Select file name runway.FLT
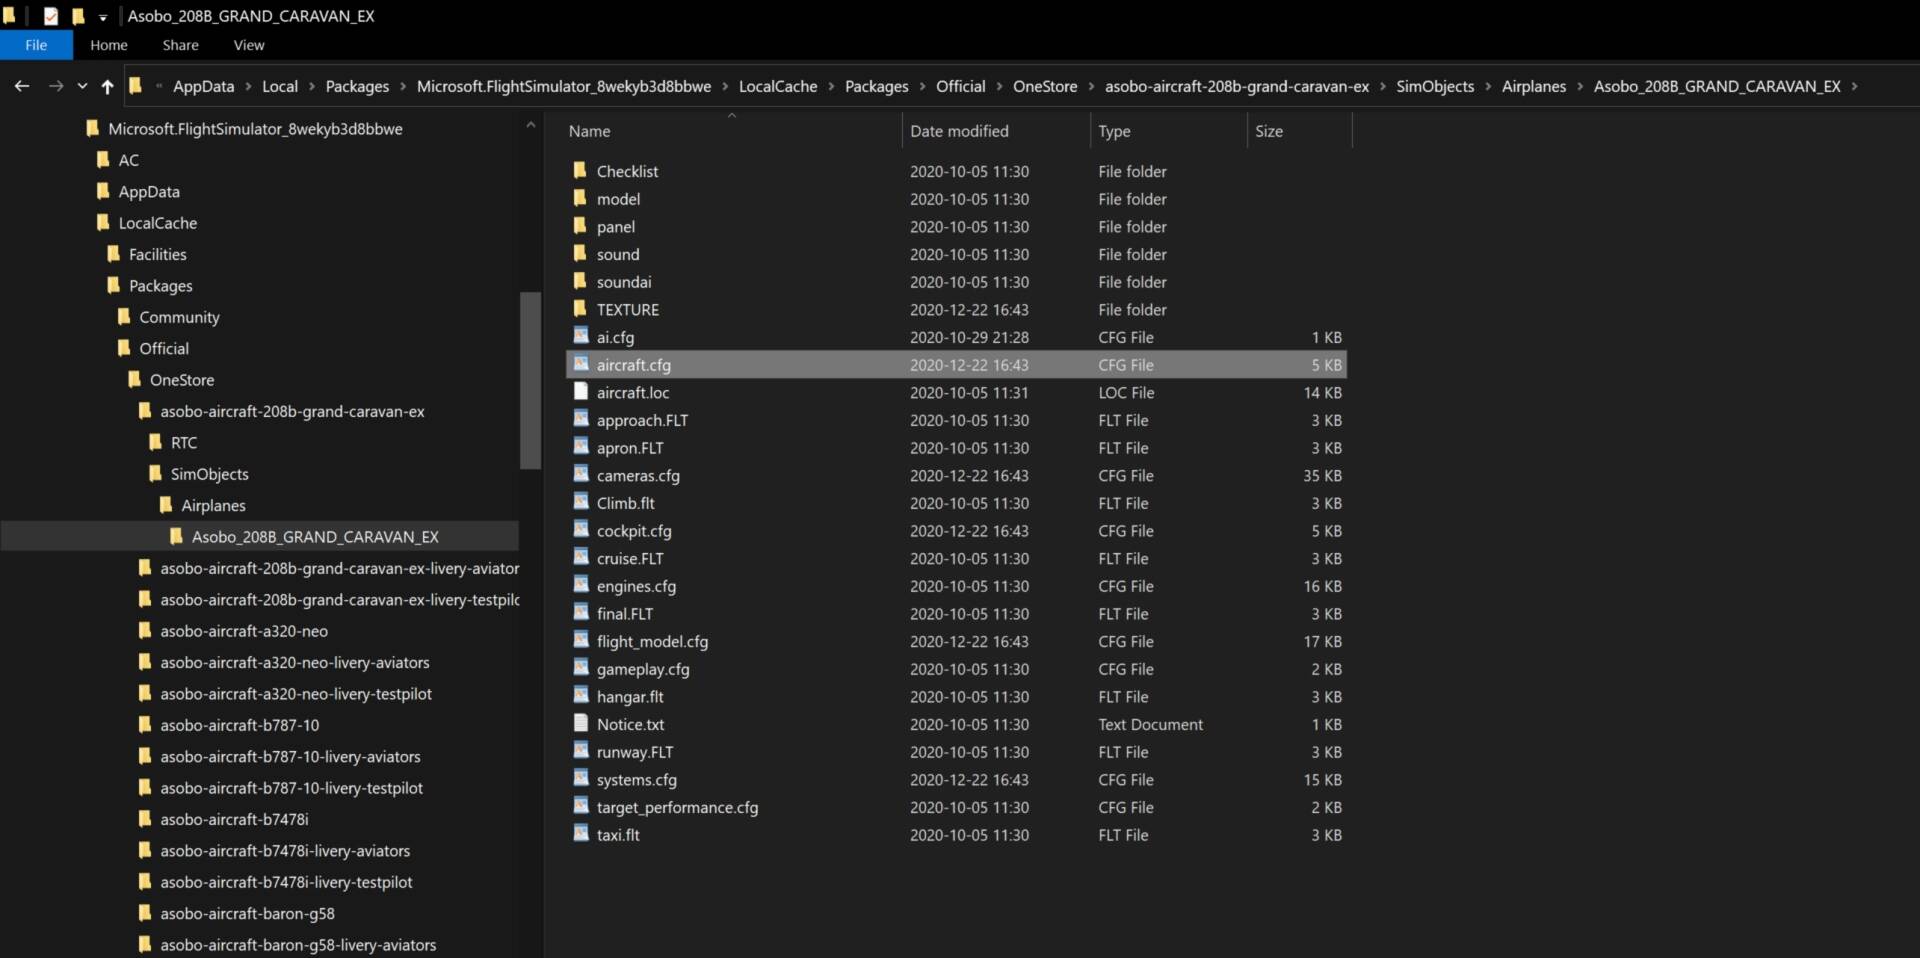 [x=635, y=752]
